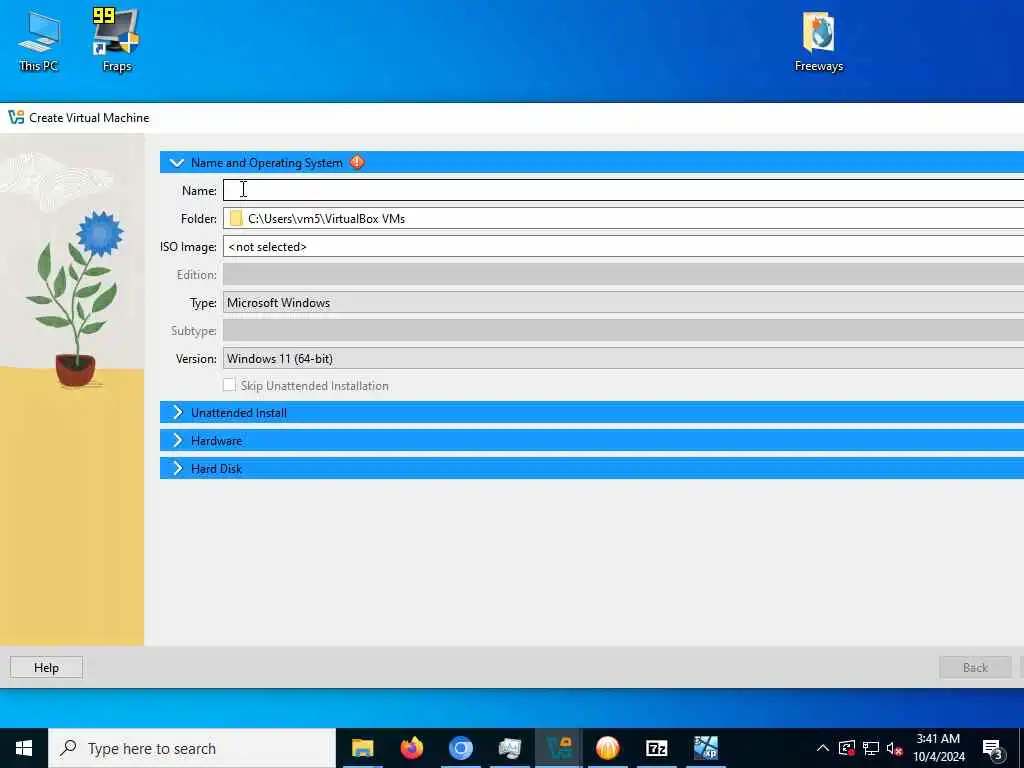
Task: Open the XP app icon on the taskbar
Action: (705, 748)
